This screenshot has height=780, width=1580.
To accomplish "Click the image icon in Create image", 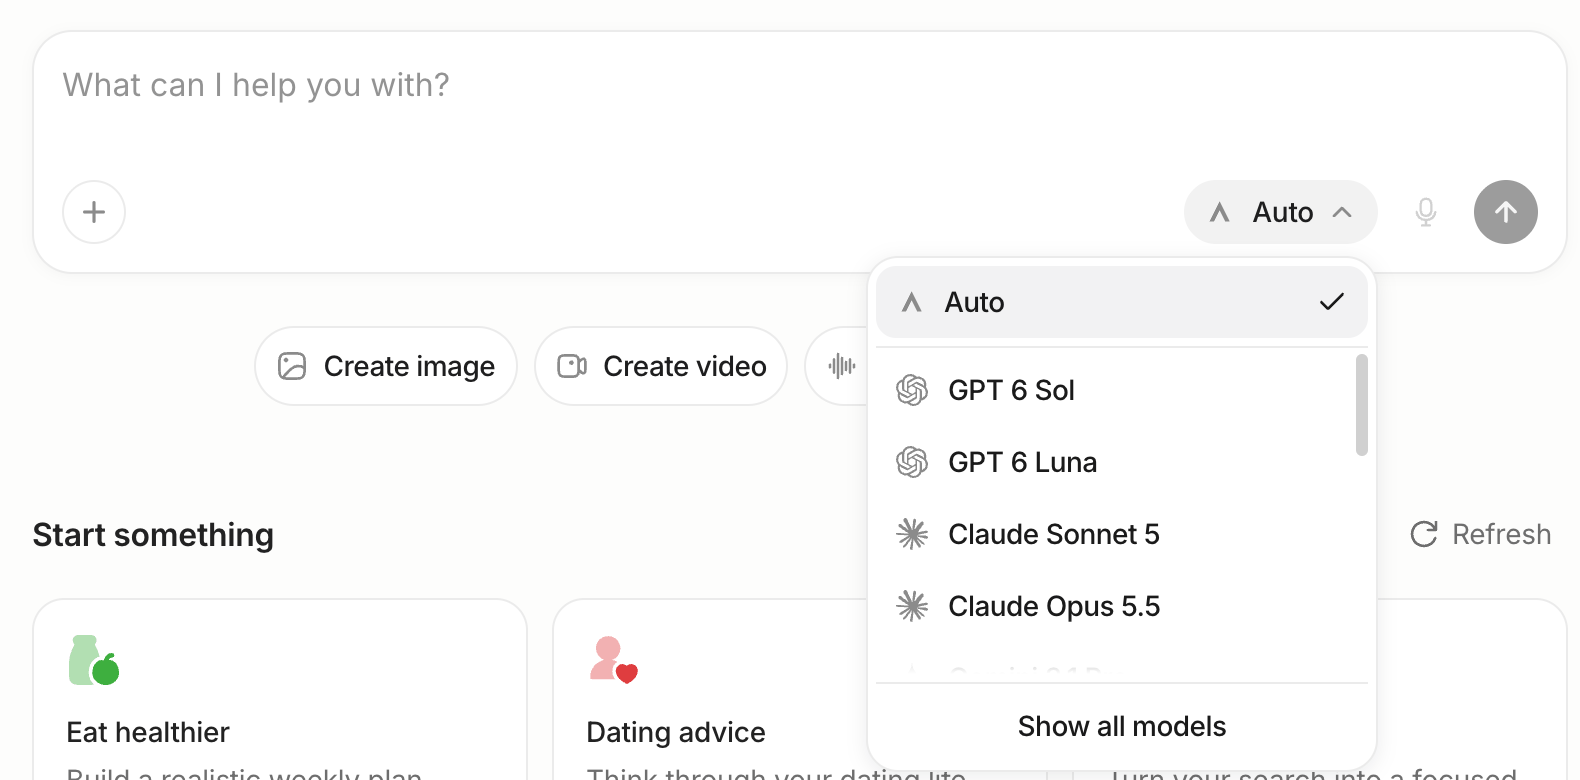I will (x=292, y=366).
